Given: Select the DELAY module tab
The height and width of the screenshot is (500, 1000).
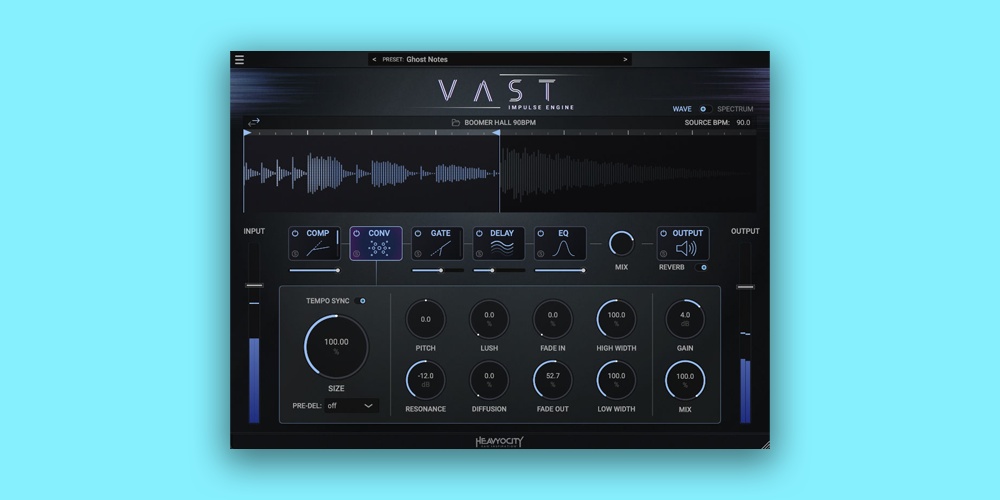Looking at the screenshot, I should click(500, 244).
